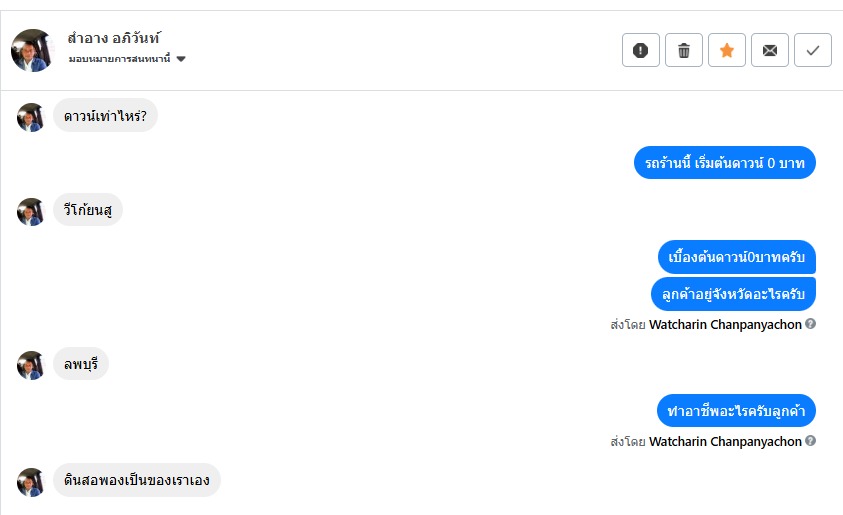Toggle the orange star follow-up icon

[727, 50]
